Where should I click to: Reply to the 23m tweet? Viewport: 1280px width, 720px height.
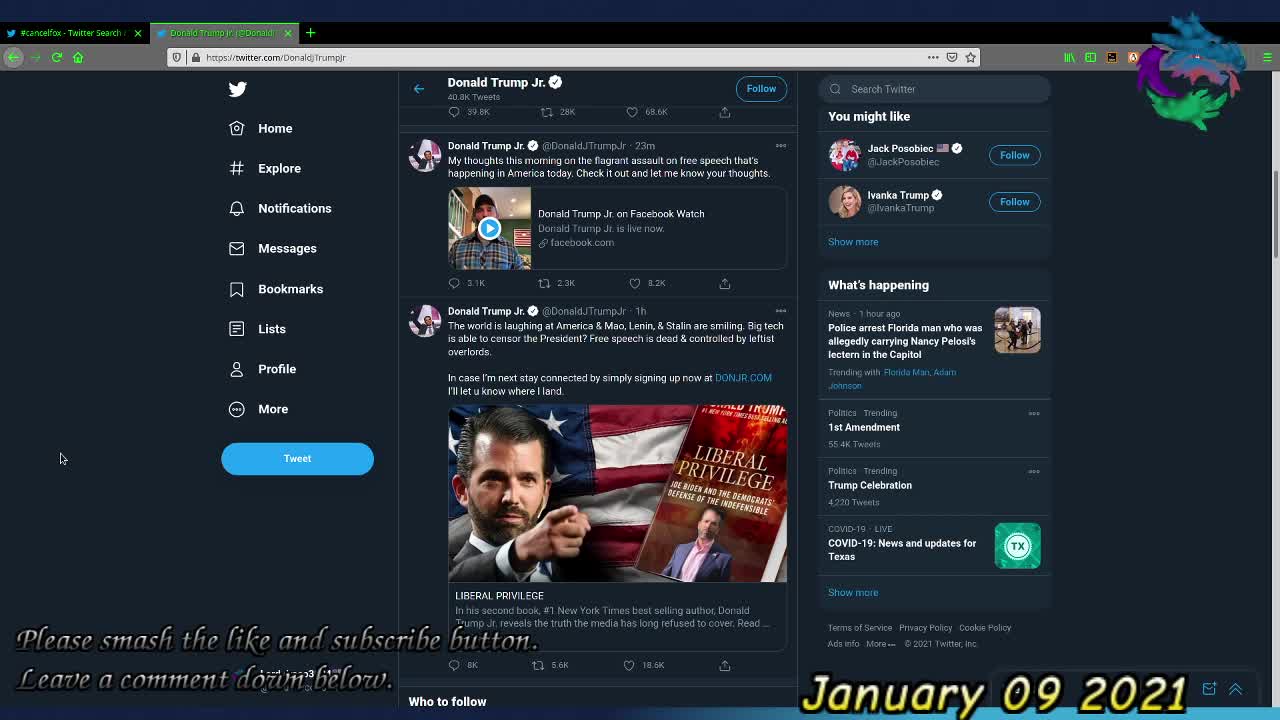454,283
